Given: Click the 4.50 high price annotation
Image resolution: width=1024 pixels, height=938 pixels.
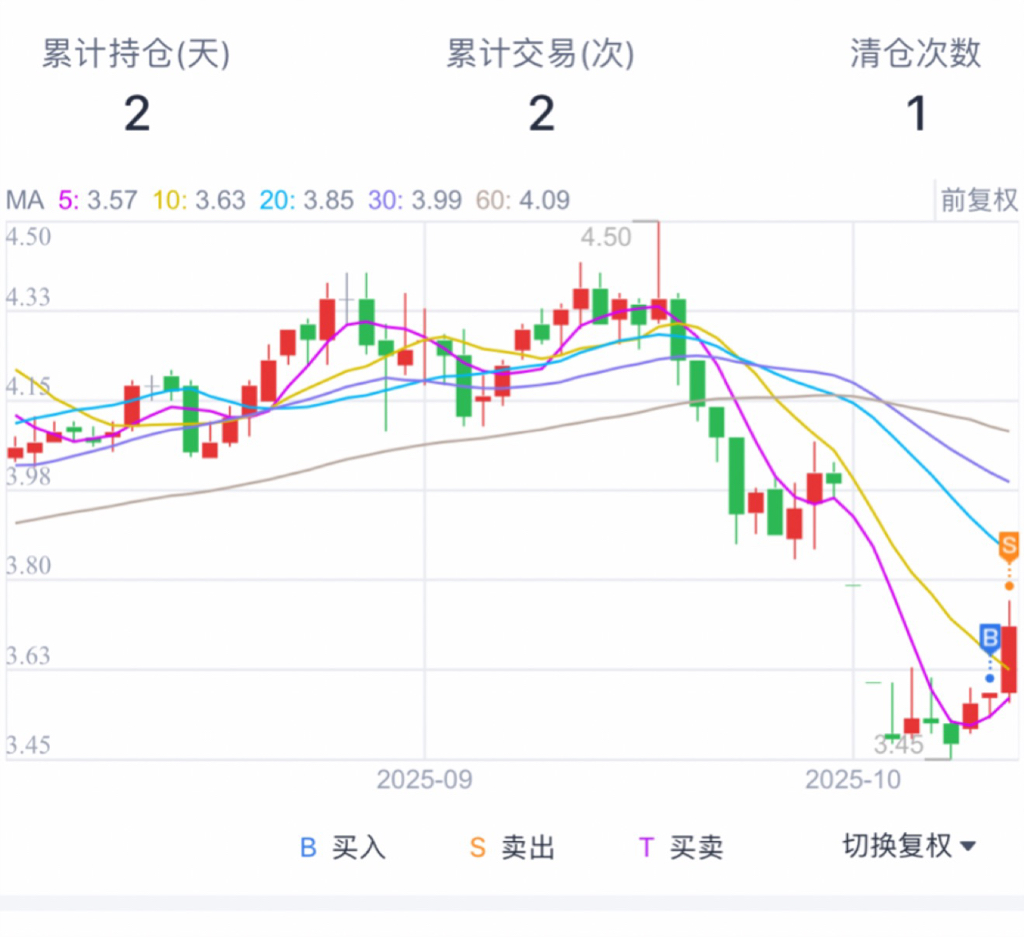Looking at the screenshot, I should point(606,237).
